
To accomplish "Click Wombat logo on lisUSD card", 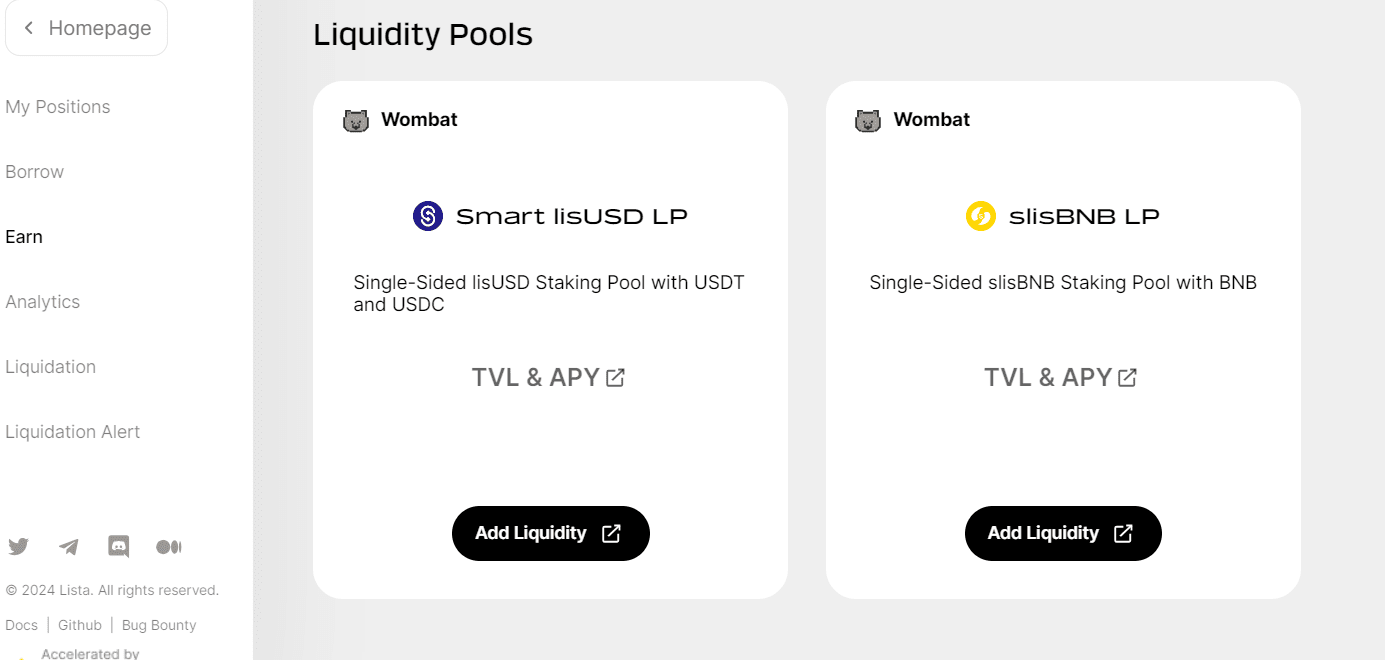I will [356, 121].
